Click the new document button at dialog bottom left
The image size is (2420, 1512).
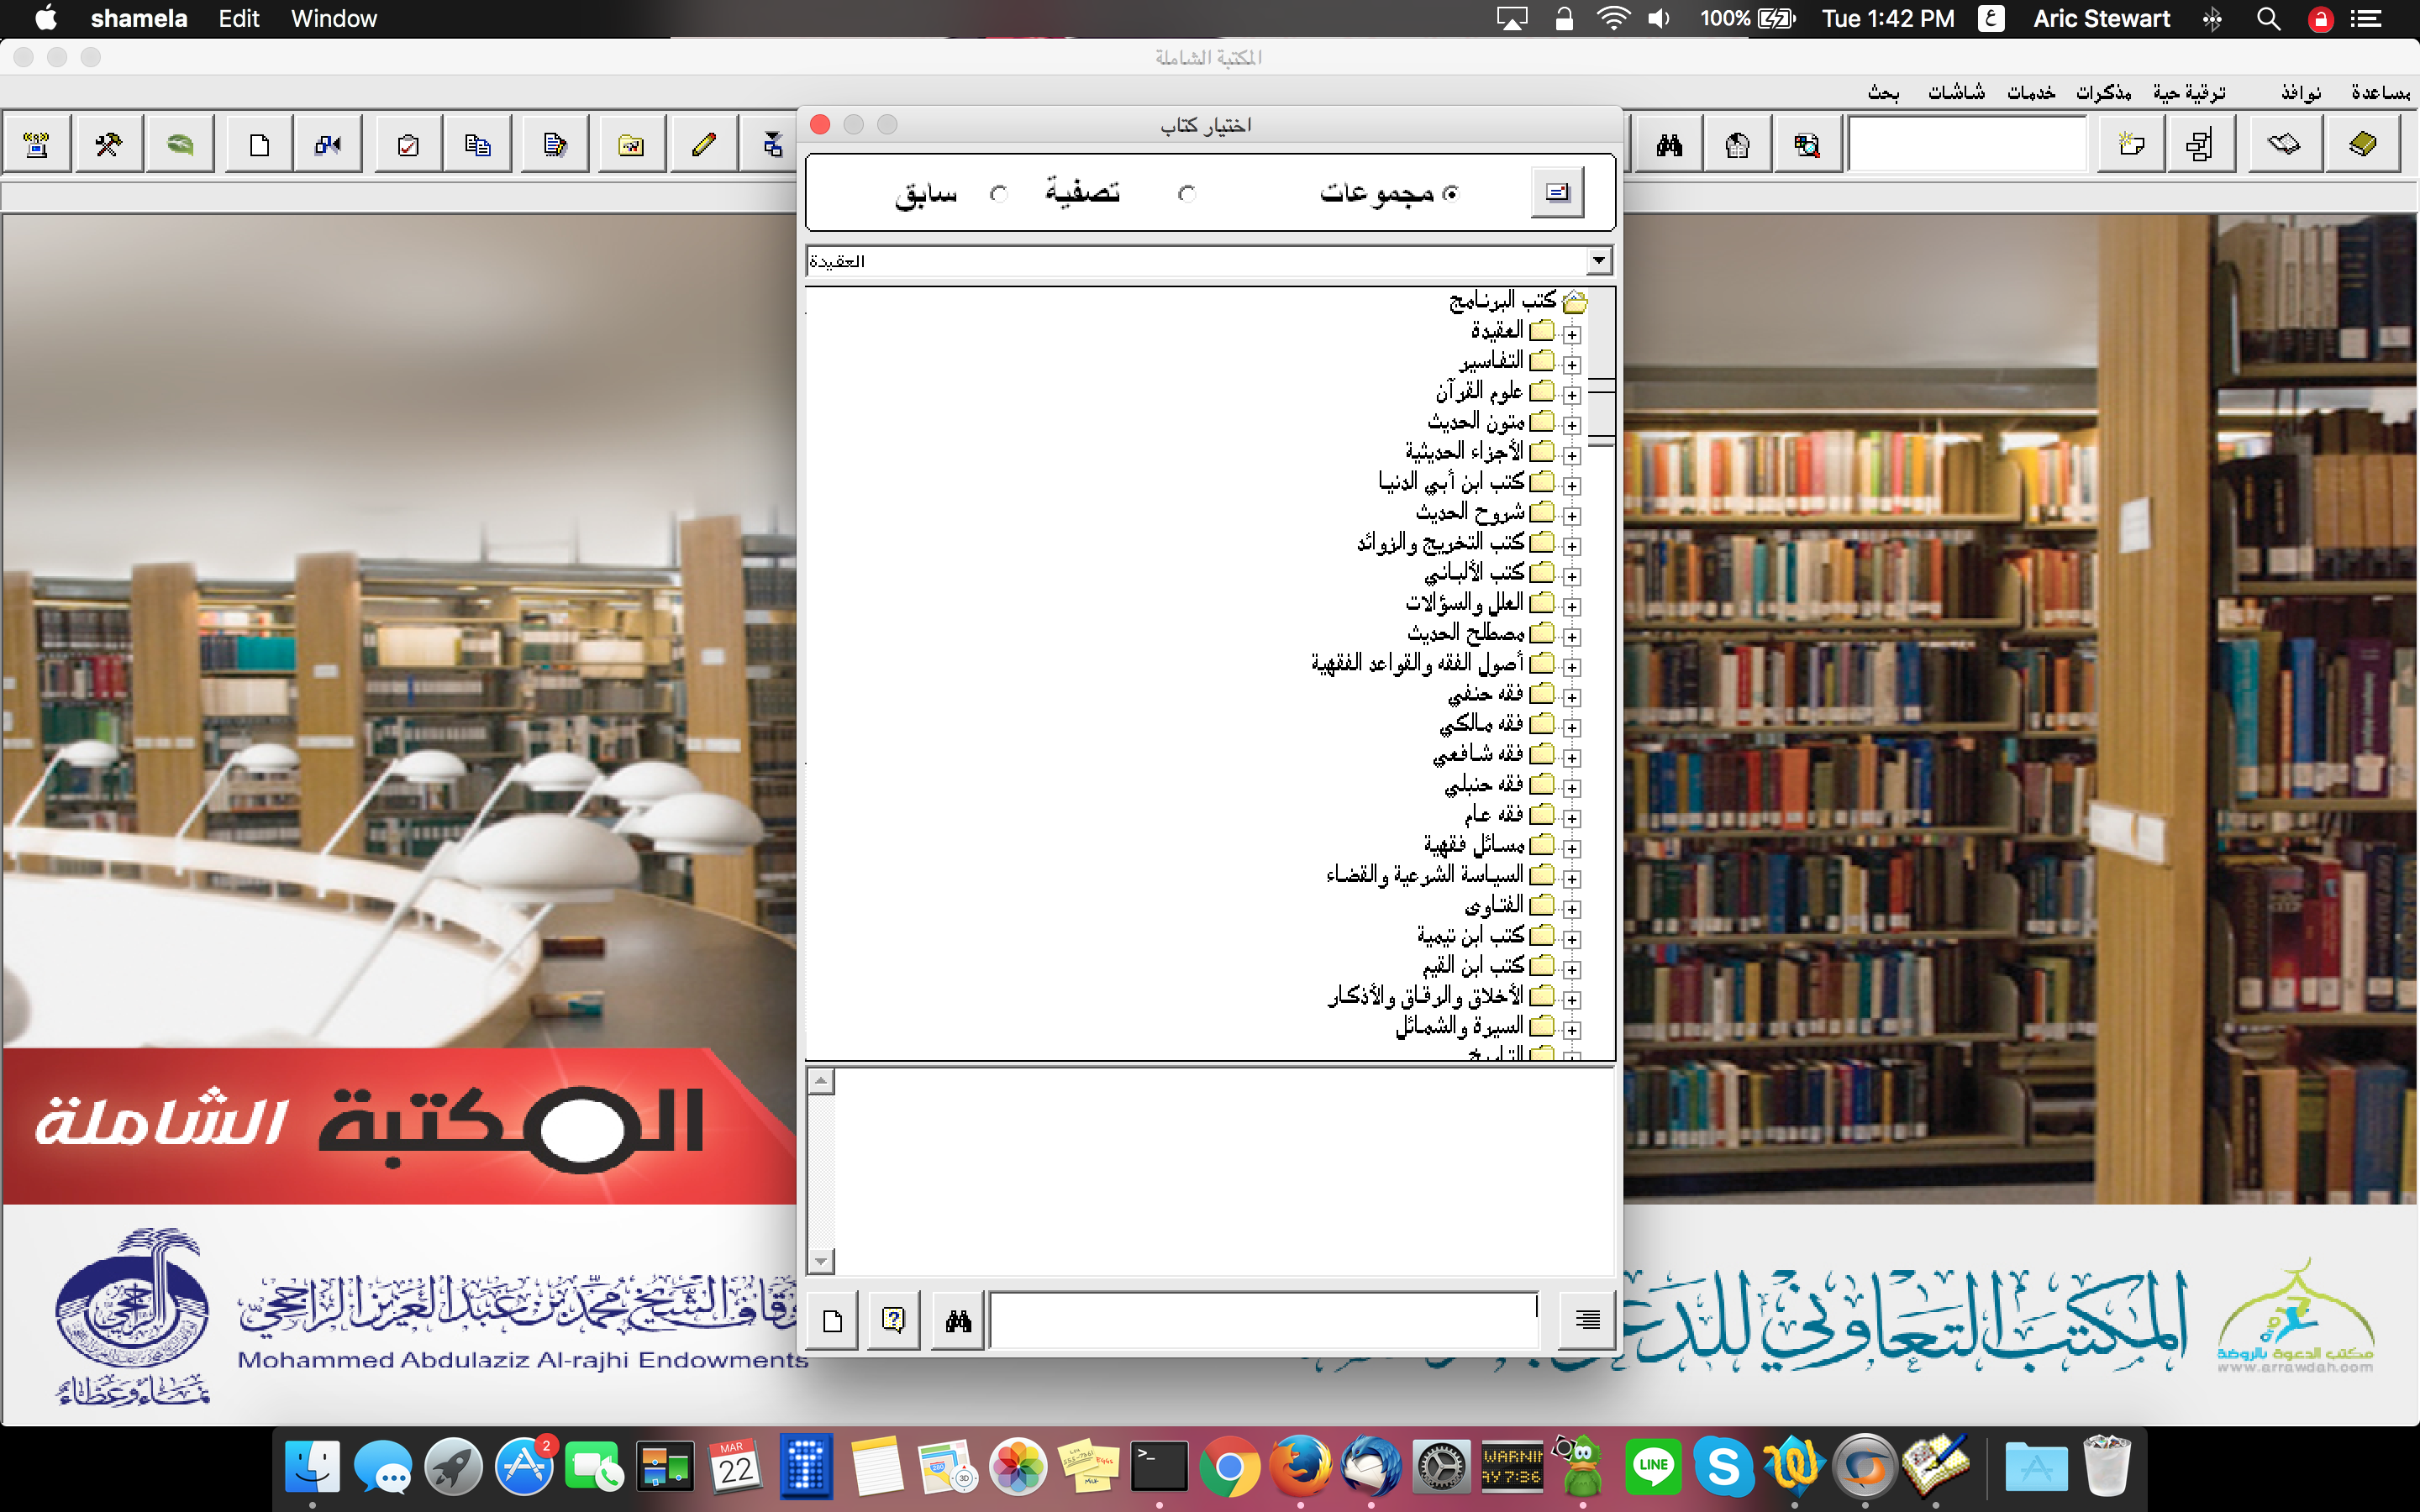832,1319
